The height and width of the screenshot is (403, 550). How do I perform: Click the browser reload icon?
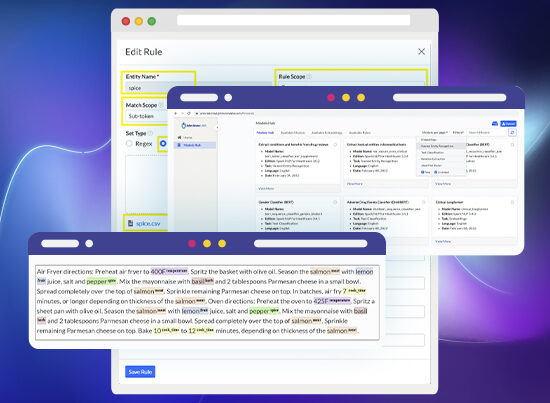(189, 113)
